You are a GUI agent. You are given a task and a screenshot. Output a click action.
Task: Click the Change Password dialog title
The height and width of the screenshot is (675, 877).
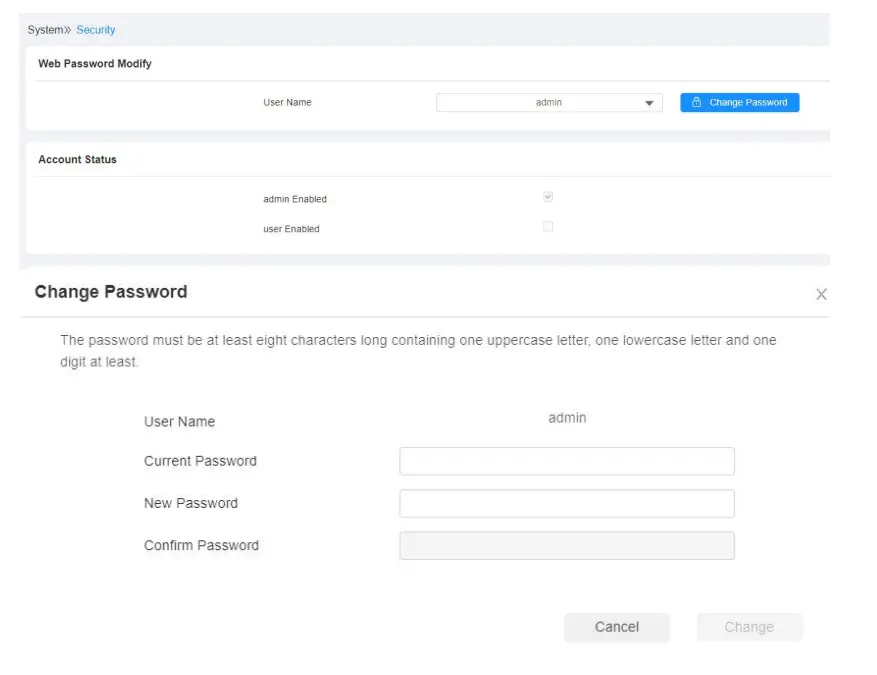pyautogui.click(x=111, y=292)
